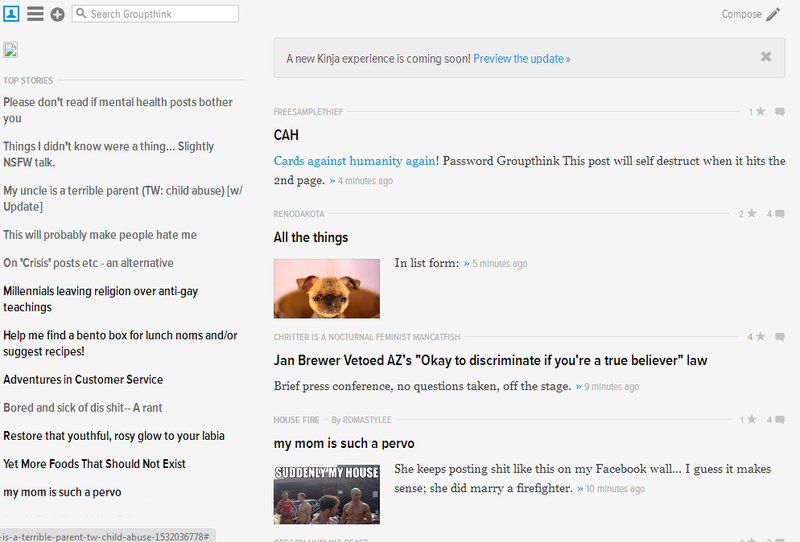
Task: Open My uncle is a terrible parent story
Action: (123, 199)
